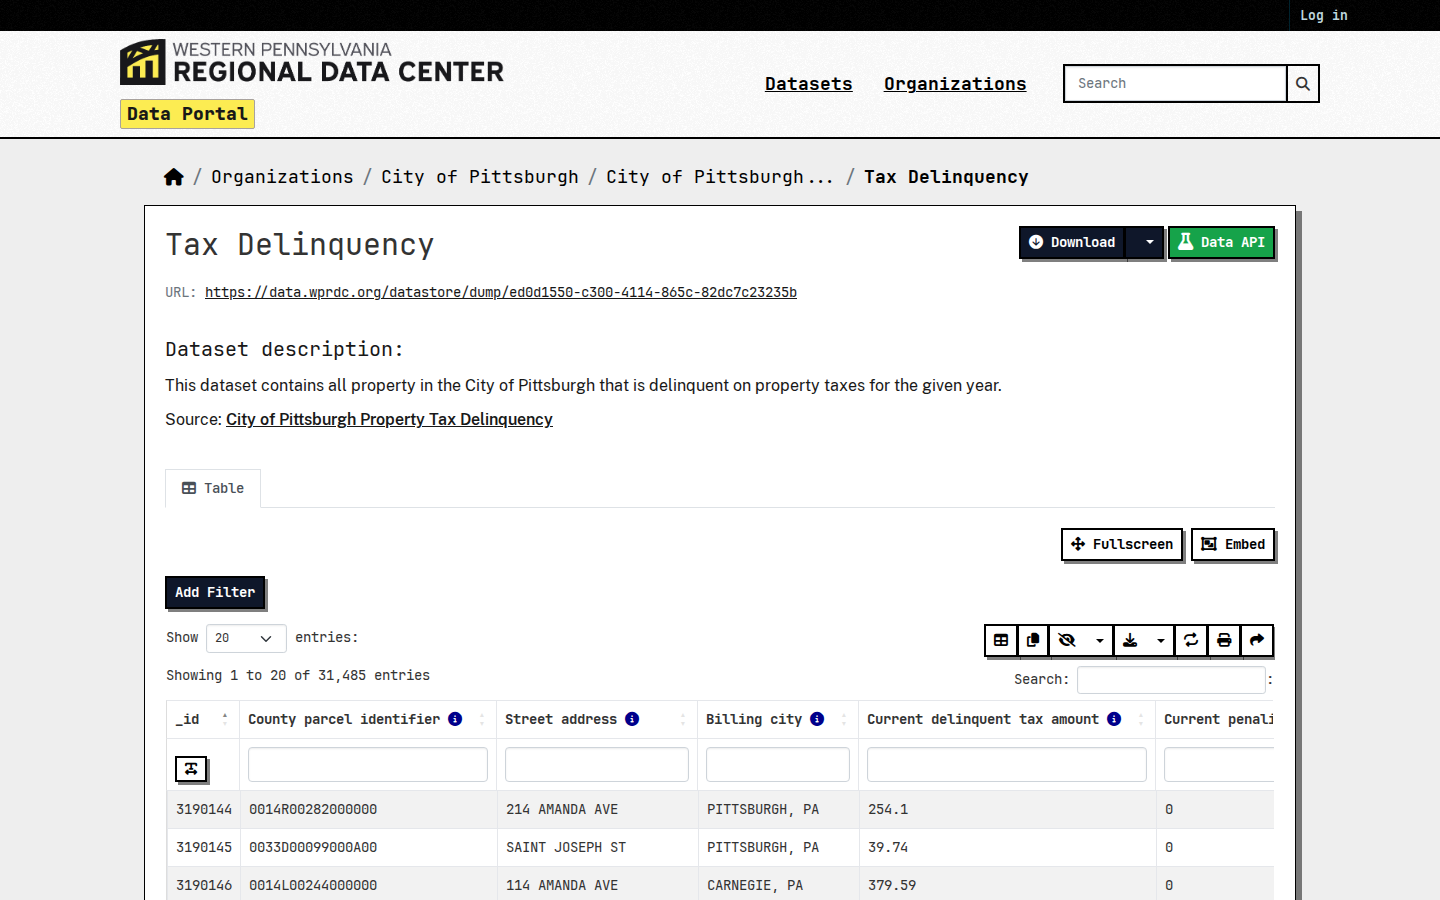The image size is (1440, 900).
Task: Focus Current delinquent tax amount filter box
Action: (x=1007, y=765)
